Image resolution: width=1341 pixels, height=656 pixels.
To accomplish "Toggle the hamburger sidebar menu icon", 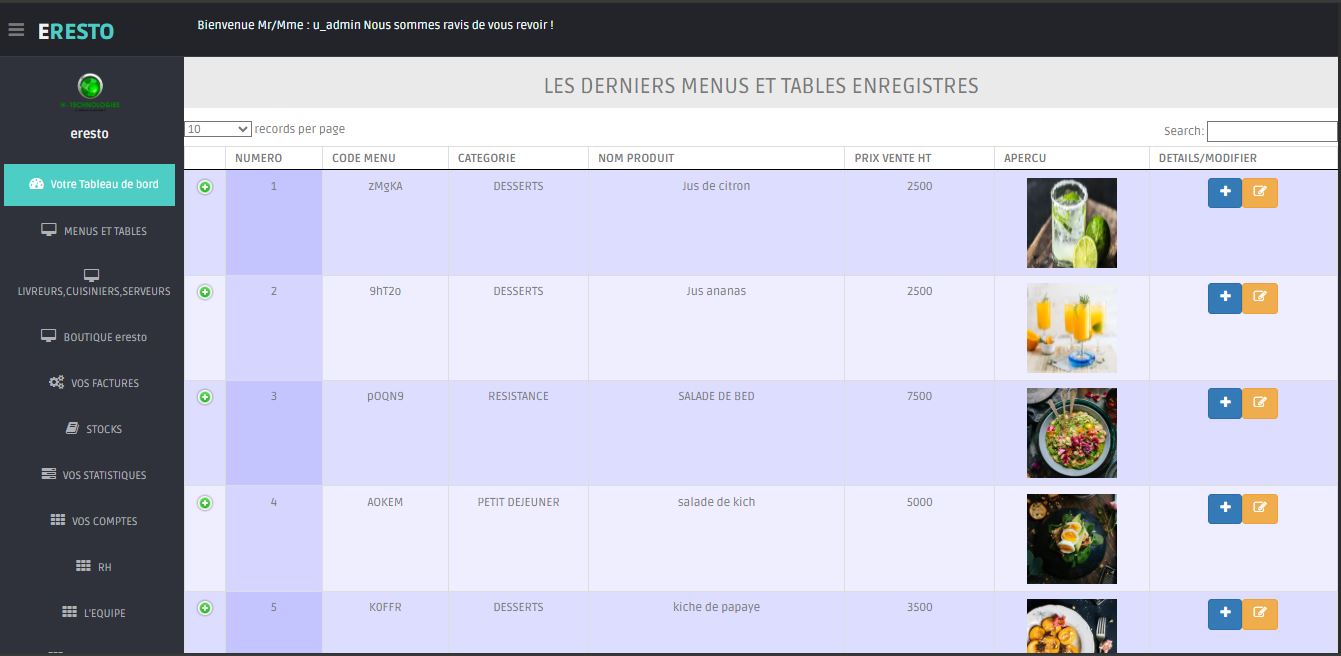I will coord(16,30).
